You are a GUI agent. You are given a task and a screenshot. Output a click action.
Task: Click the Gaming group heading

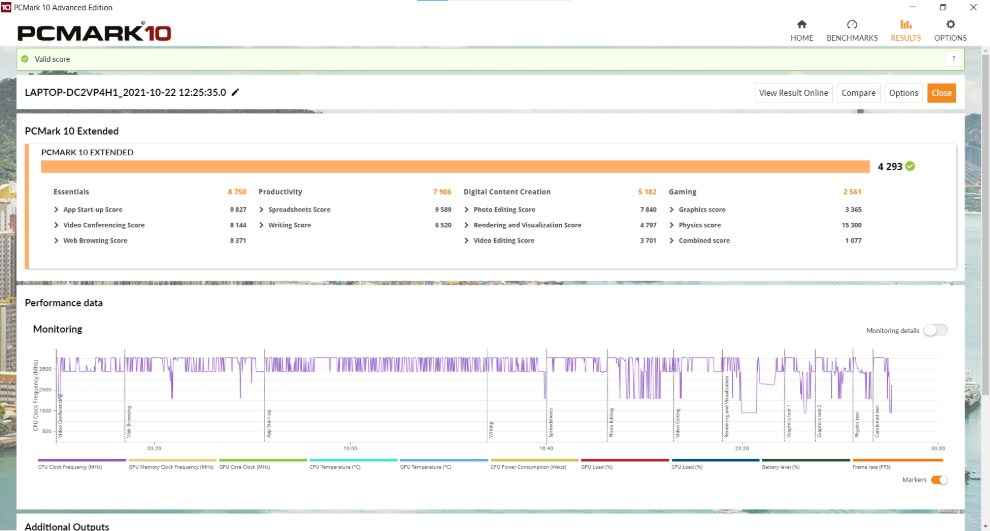[683, 191]
